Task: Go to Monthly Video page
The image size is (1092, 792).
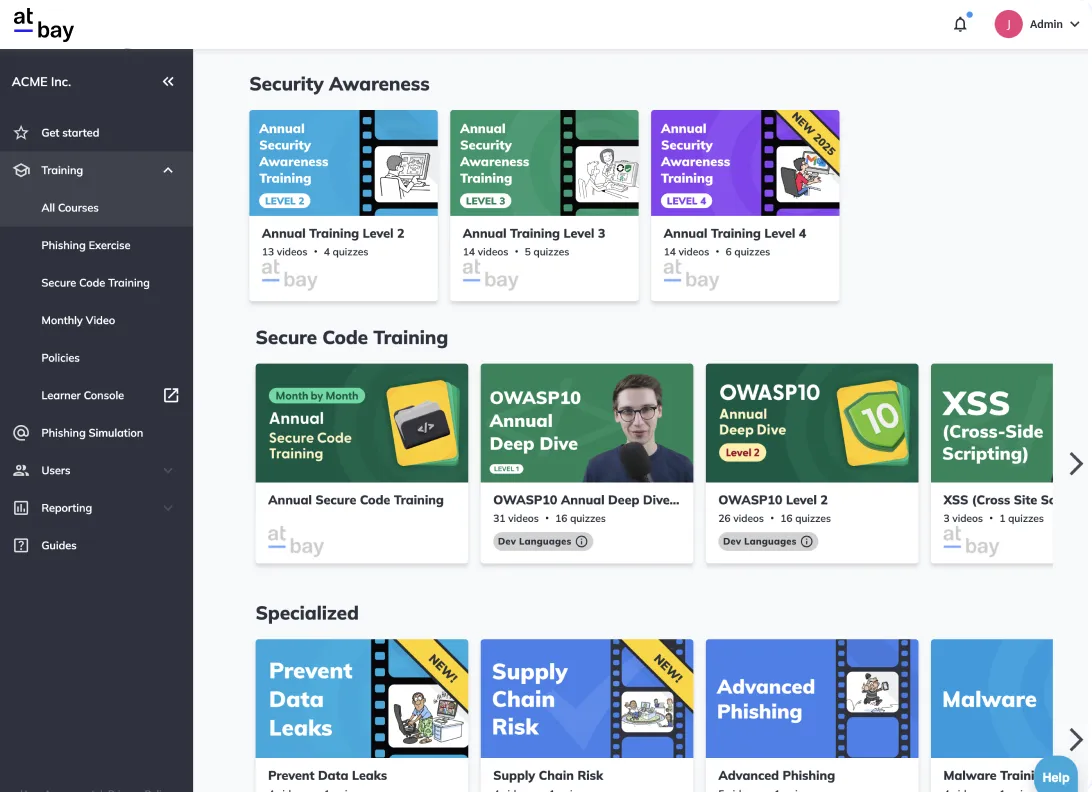Action: [78, 321]
